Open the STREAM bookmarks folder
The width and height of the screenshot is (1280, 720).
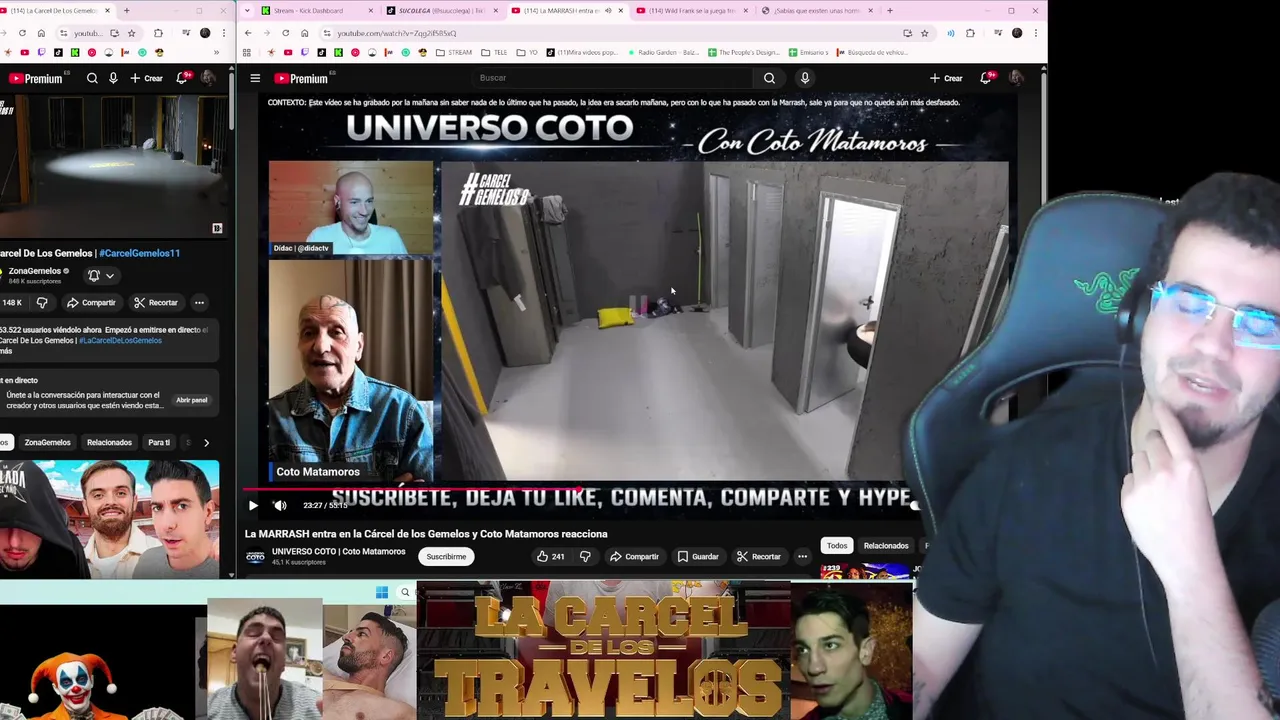[x=453, y=53]
